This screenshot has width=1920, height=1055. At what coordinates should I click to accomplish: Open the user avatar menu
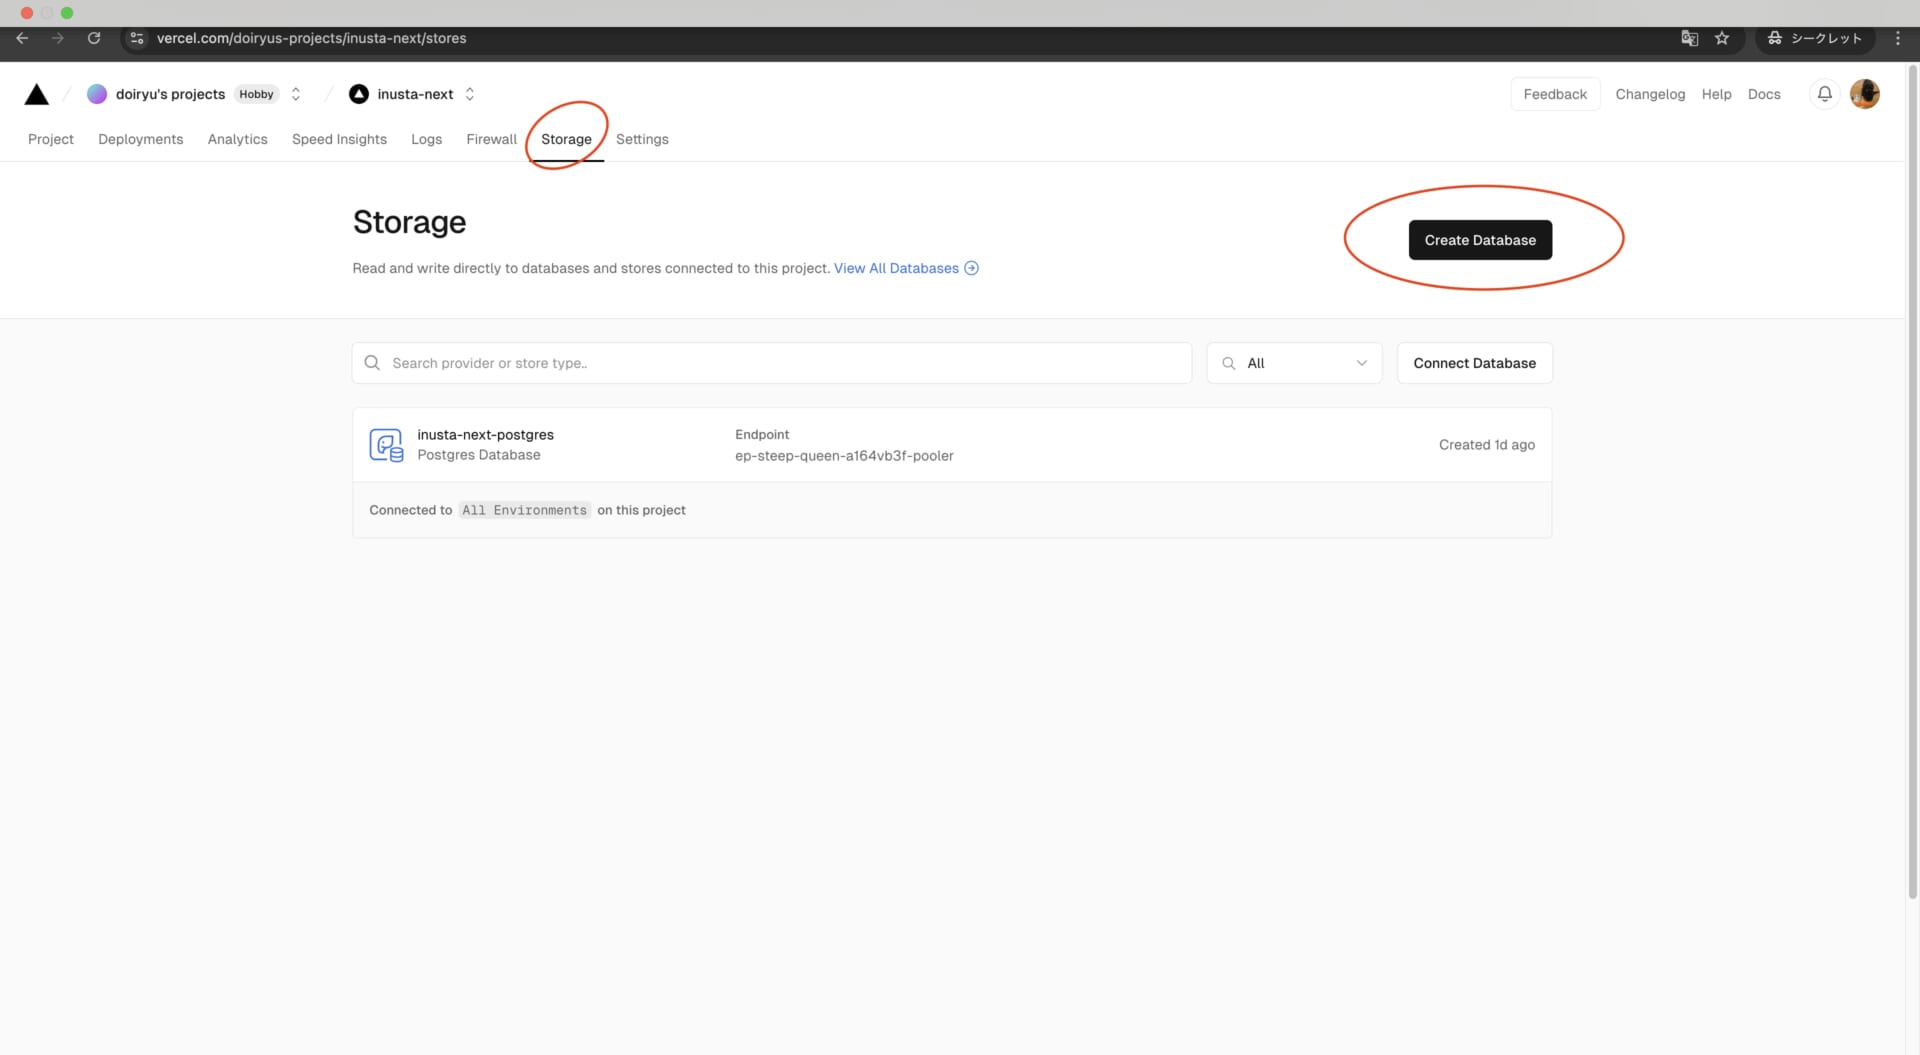[x=1864, y=94]
